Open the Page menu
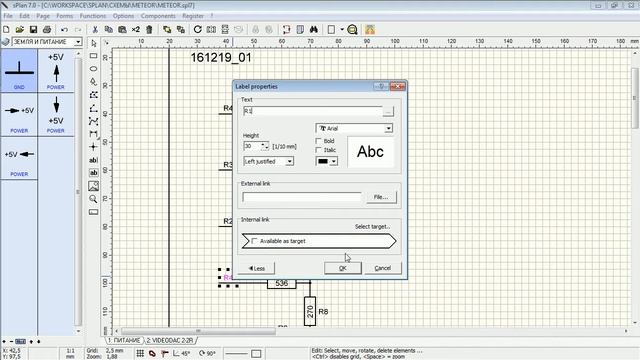Image resolution: width=640 pixels, height=360 pixels. pyautogui.click(x=43, y=16)
